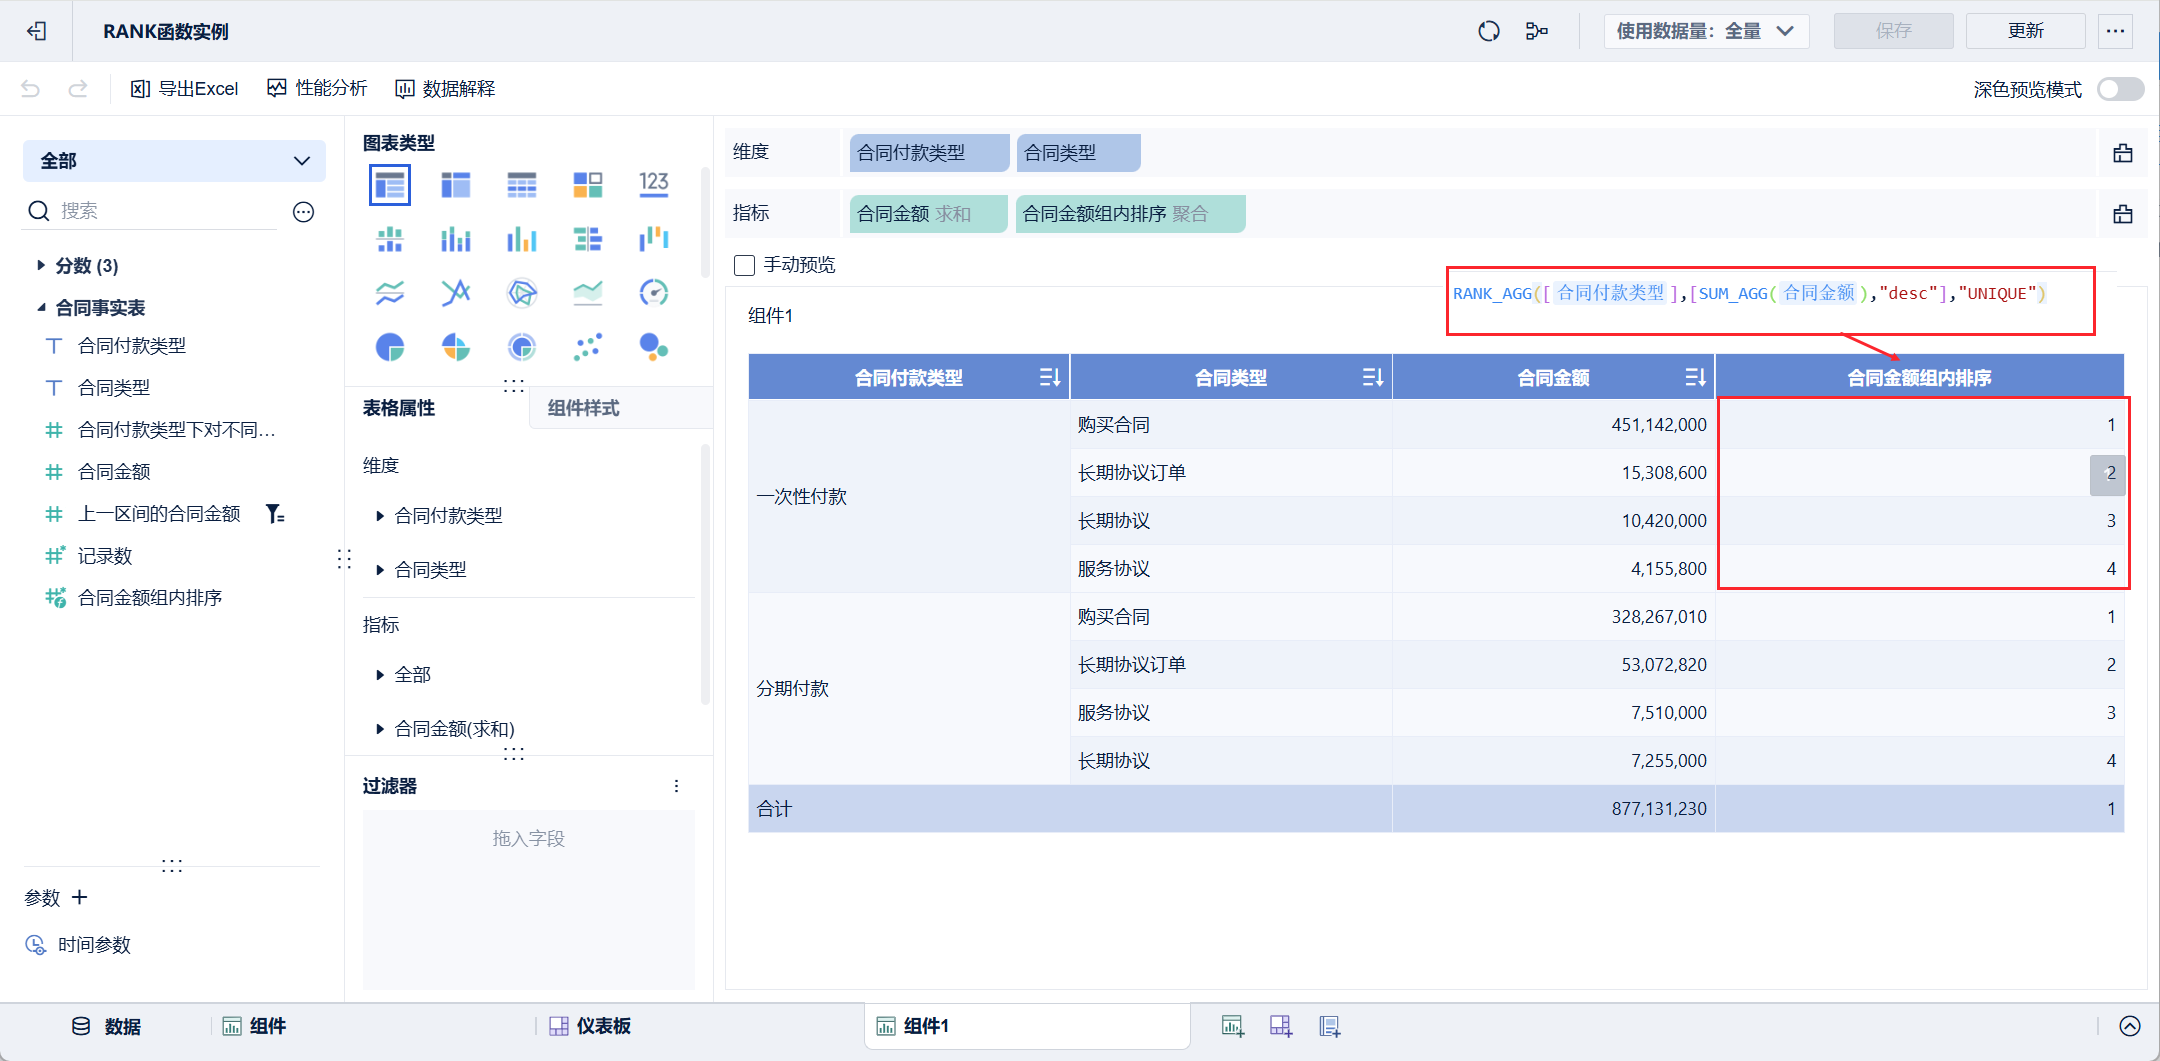Screen dimensions: 2160x1061
Task: Select the rose chart type
Action: coord(456,347)
